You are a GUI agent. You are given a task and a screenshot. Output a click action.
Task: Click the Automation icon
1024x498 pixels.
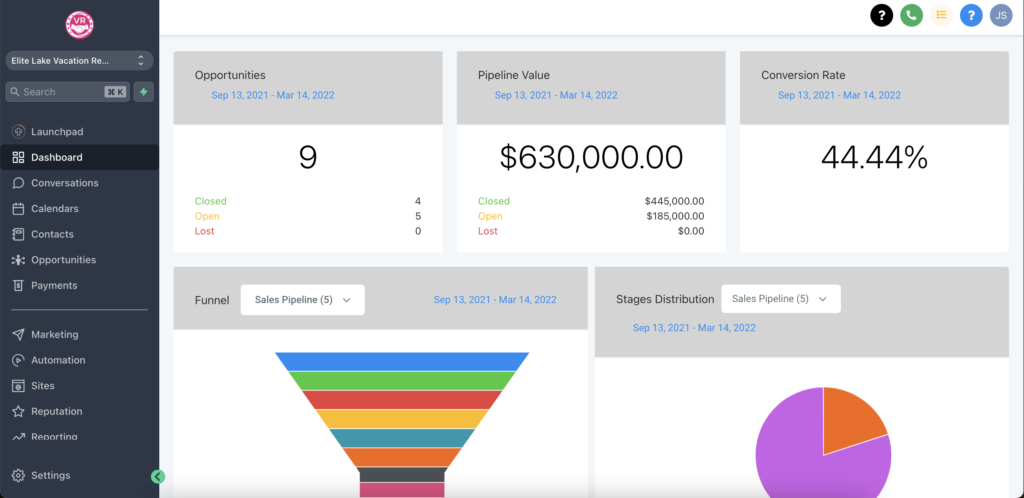pos(18,360)
